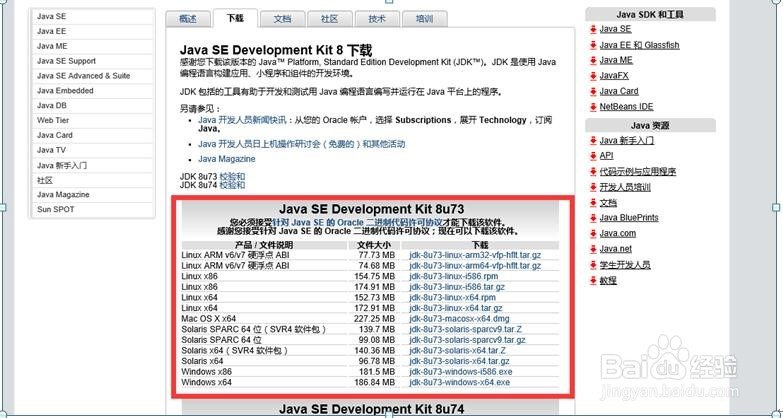
Task: Open the 文档 tab
Action: [282, 19]
